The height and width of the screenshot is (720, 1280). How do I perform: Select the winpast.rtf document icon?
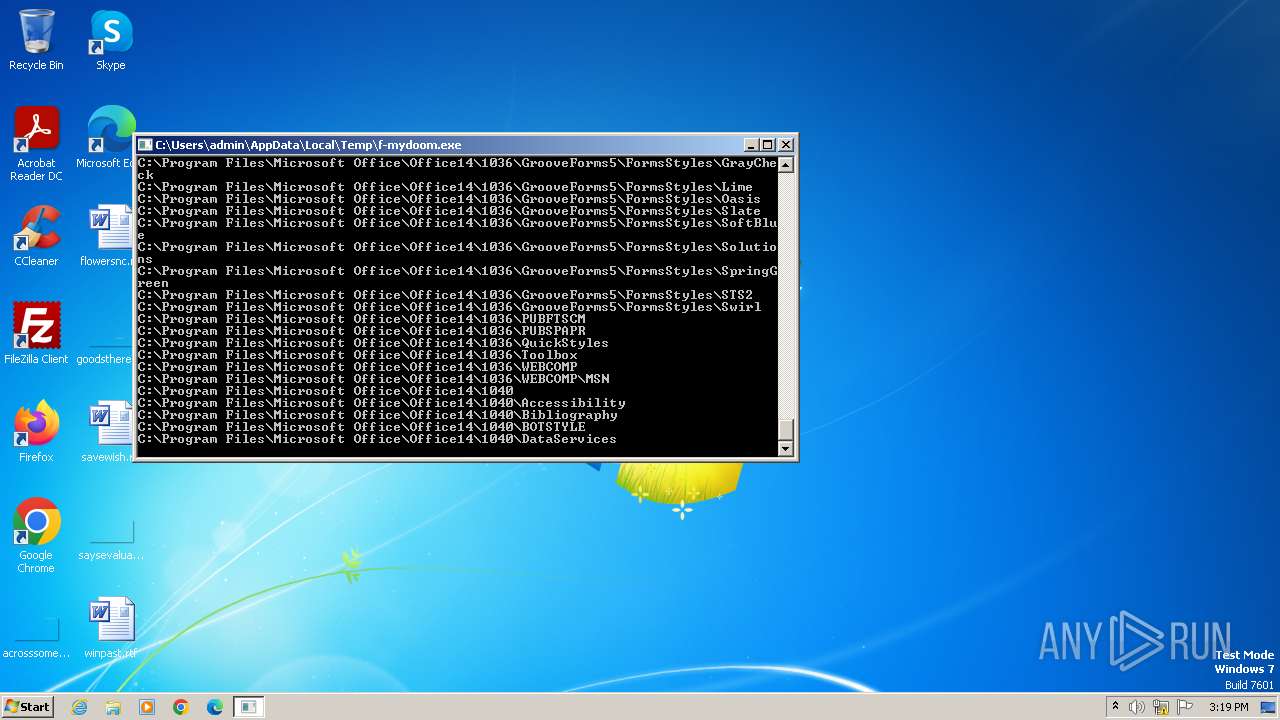click(110, 628)
